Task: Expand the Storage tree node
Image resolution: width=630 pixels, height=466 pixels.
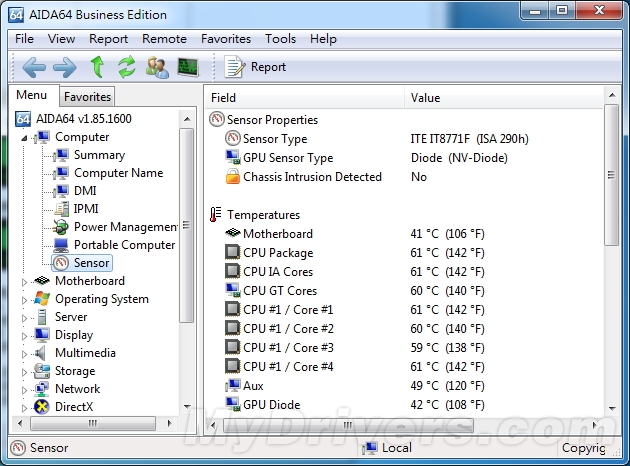Action: point(26,372)
